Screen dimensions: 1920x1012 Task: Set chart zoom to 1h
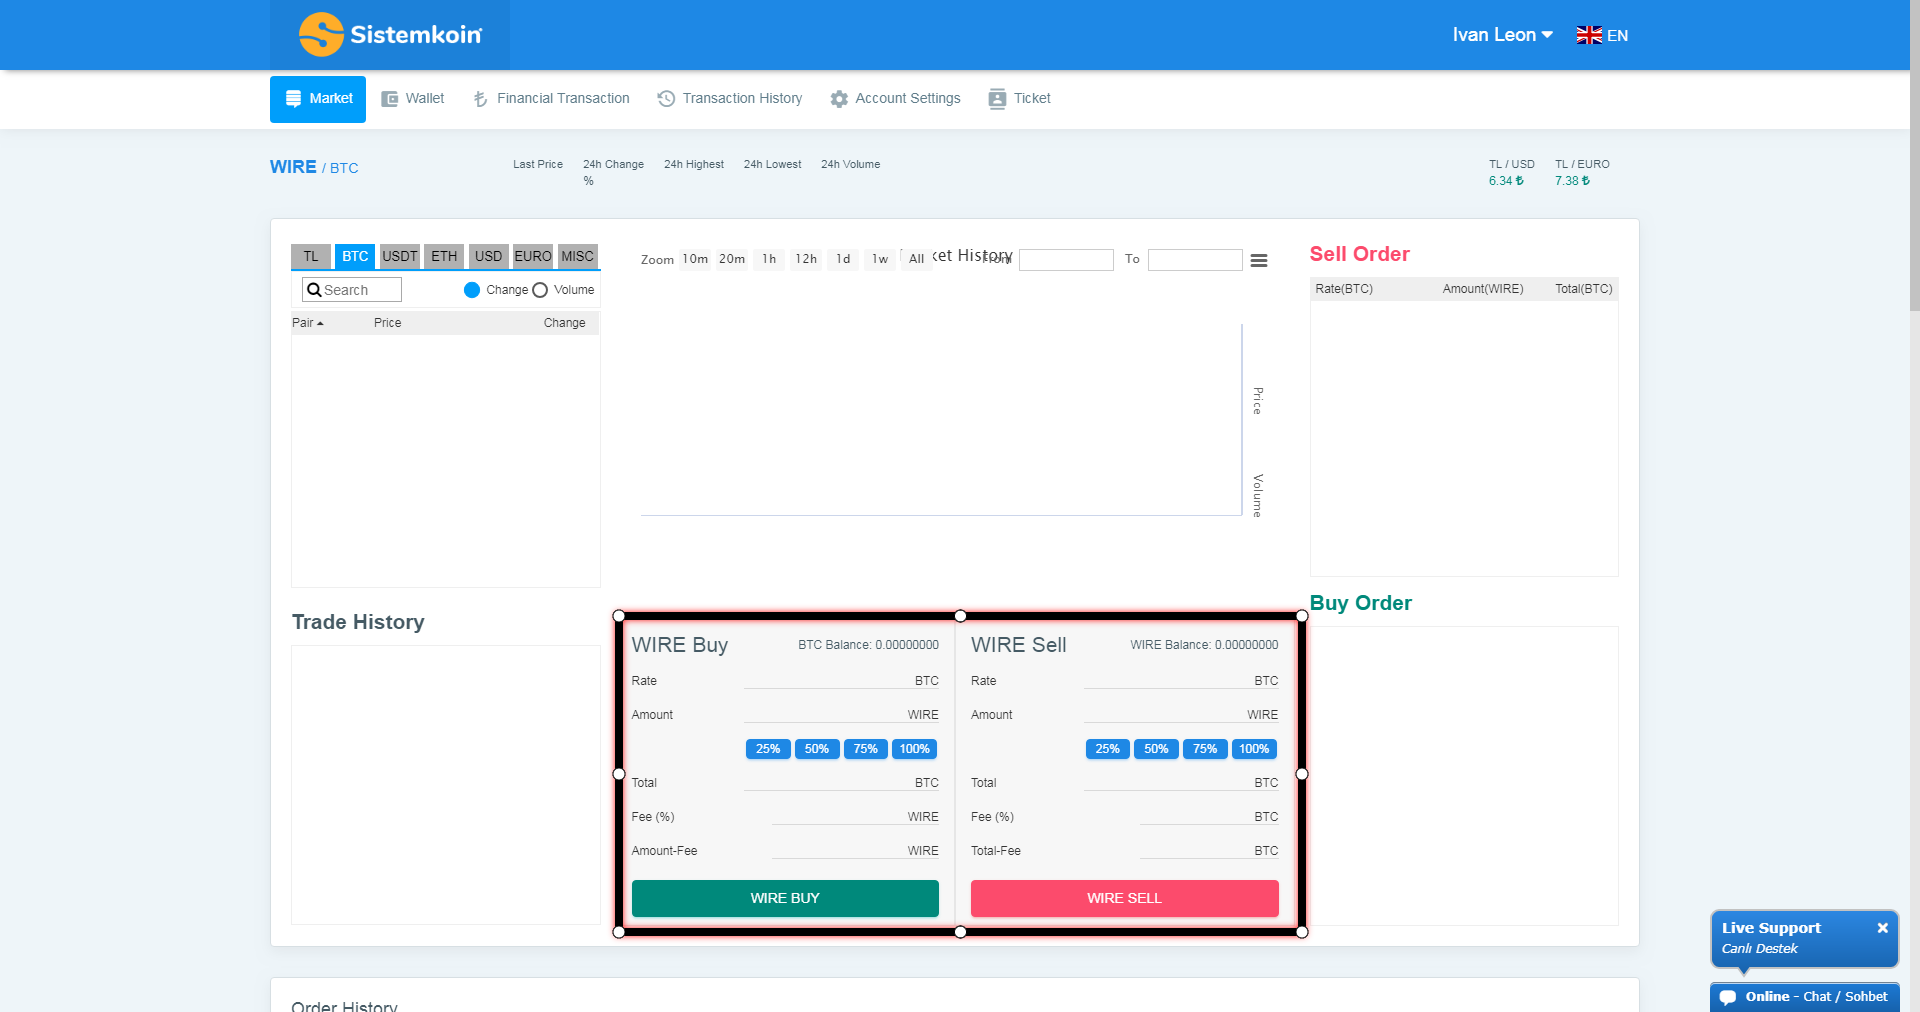click(x=769, y=259)
